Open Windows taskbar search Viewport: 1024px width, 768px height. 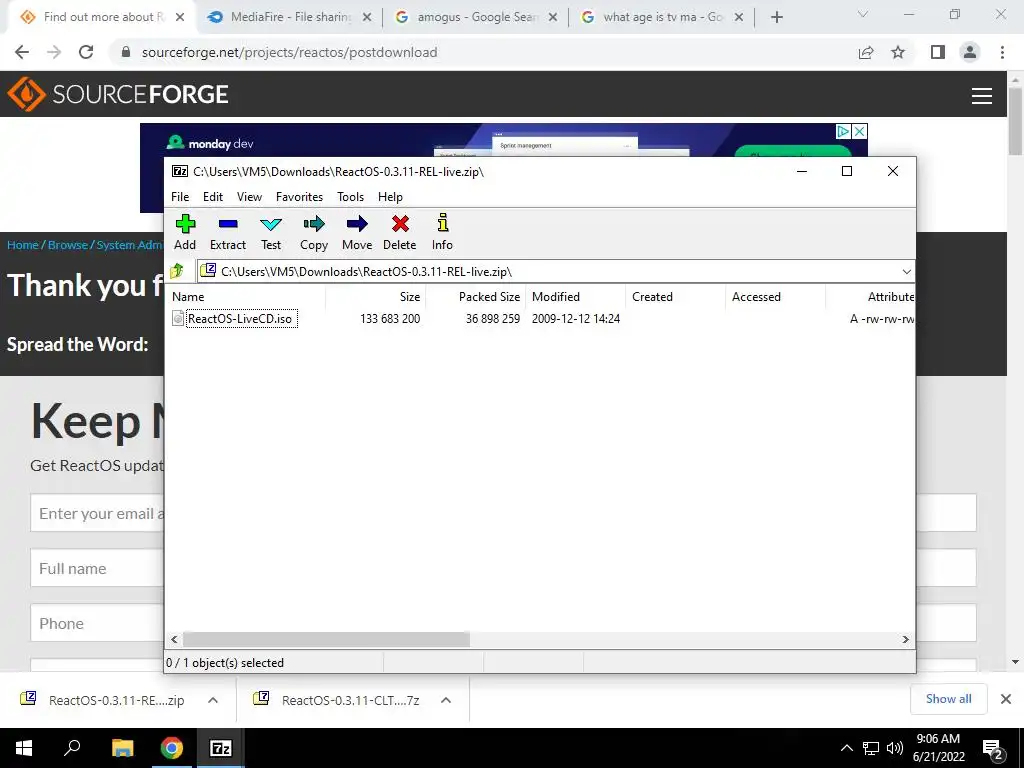(x=72, y=748)
